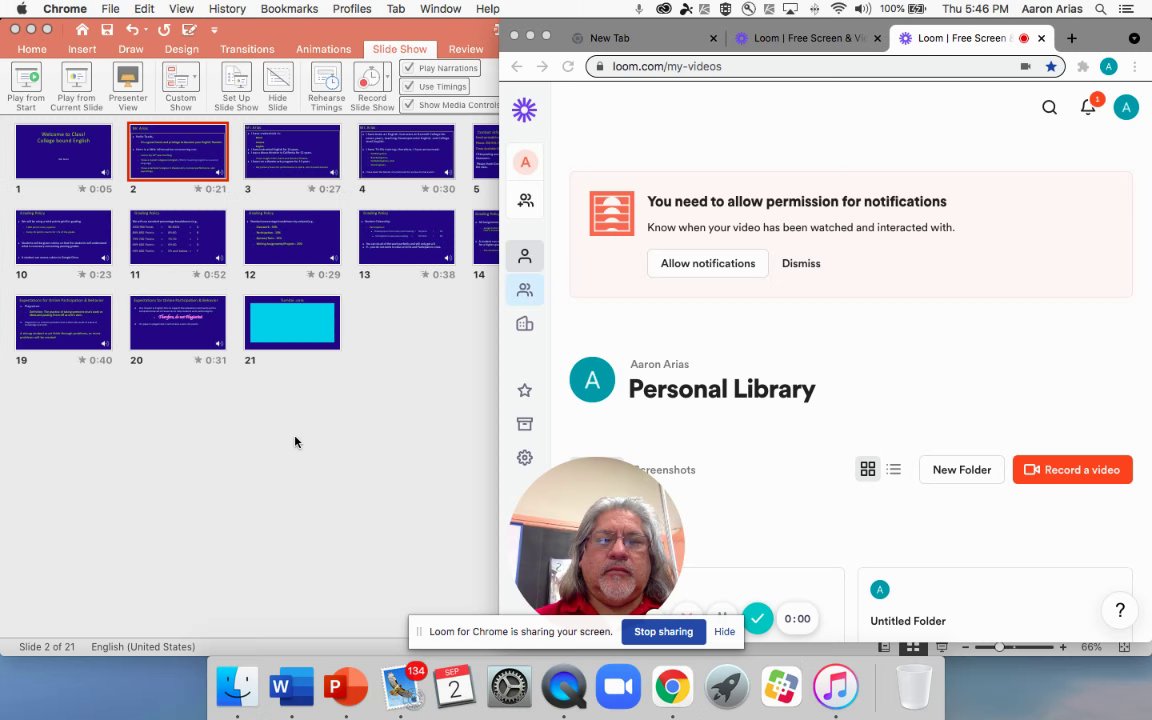The height and width of the screenshot is (720, 1152).
Task: Click New Folder button
Action: (962, 469)
